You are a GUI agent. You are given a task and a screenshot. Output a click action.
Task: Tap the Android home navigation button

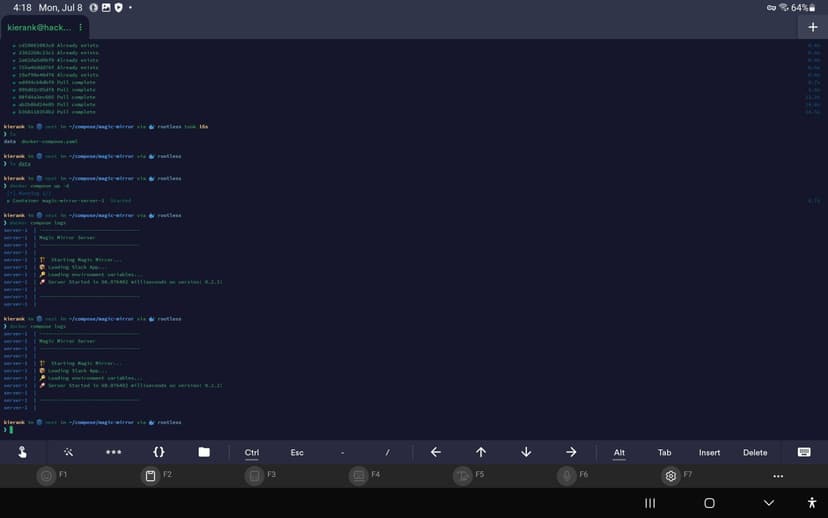(709, 503)
